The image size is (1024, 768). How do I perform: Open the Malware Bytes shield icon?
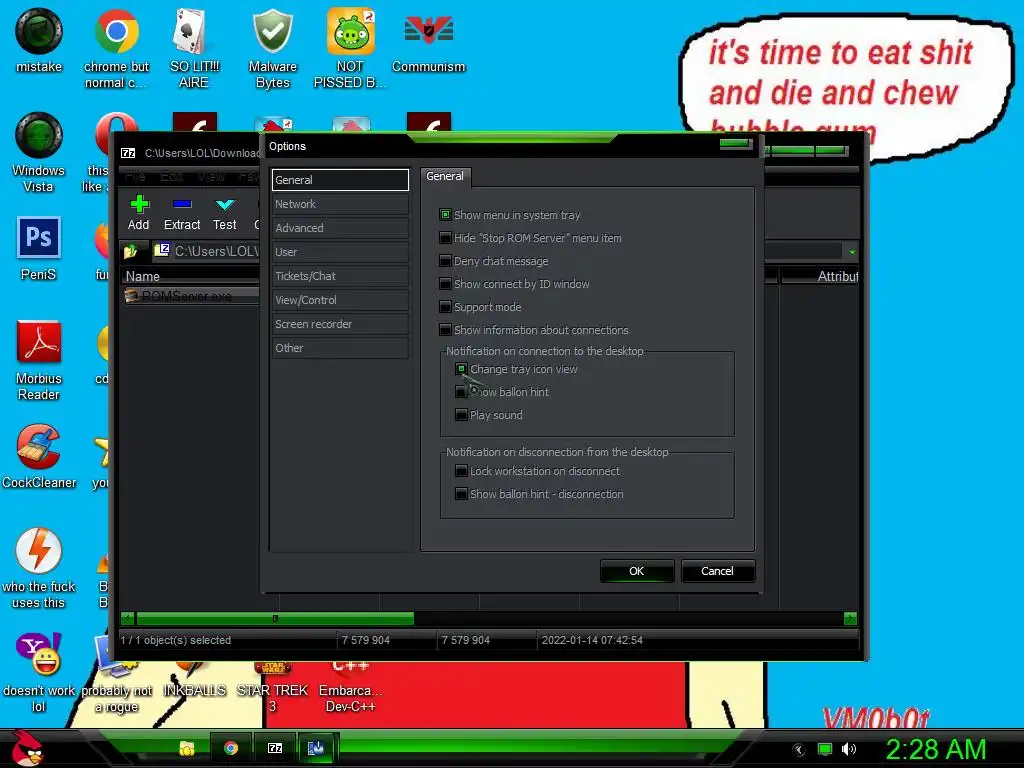pyautogui.click(x=272, y=48)
